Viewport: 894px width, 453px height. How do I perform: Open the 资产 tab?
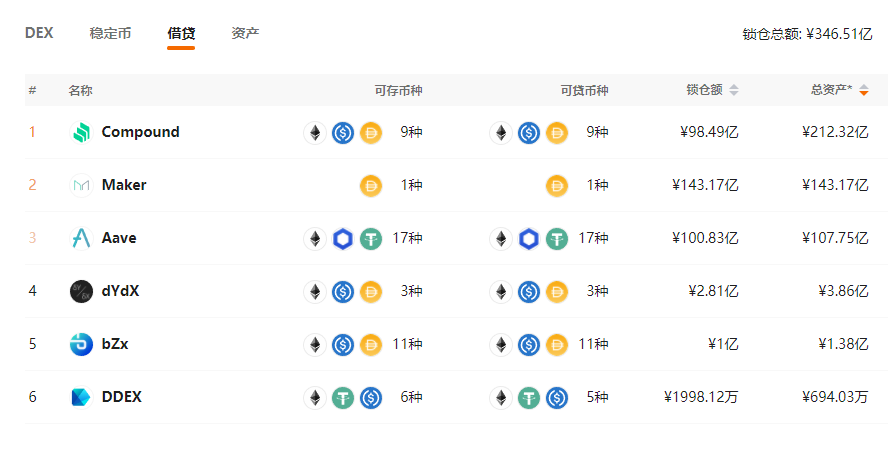(246, 33)
